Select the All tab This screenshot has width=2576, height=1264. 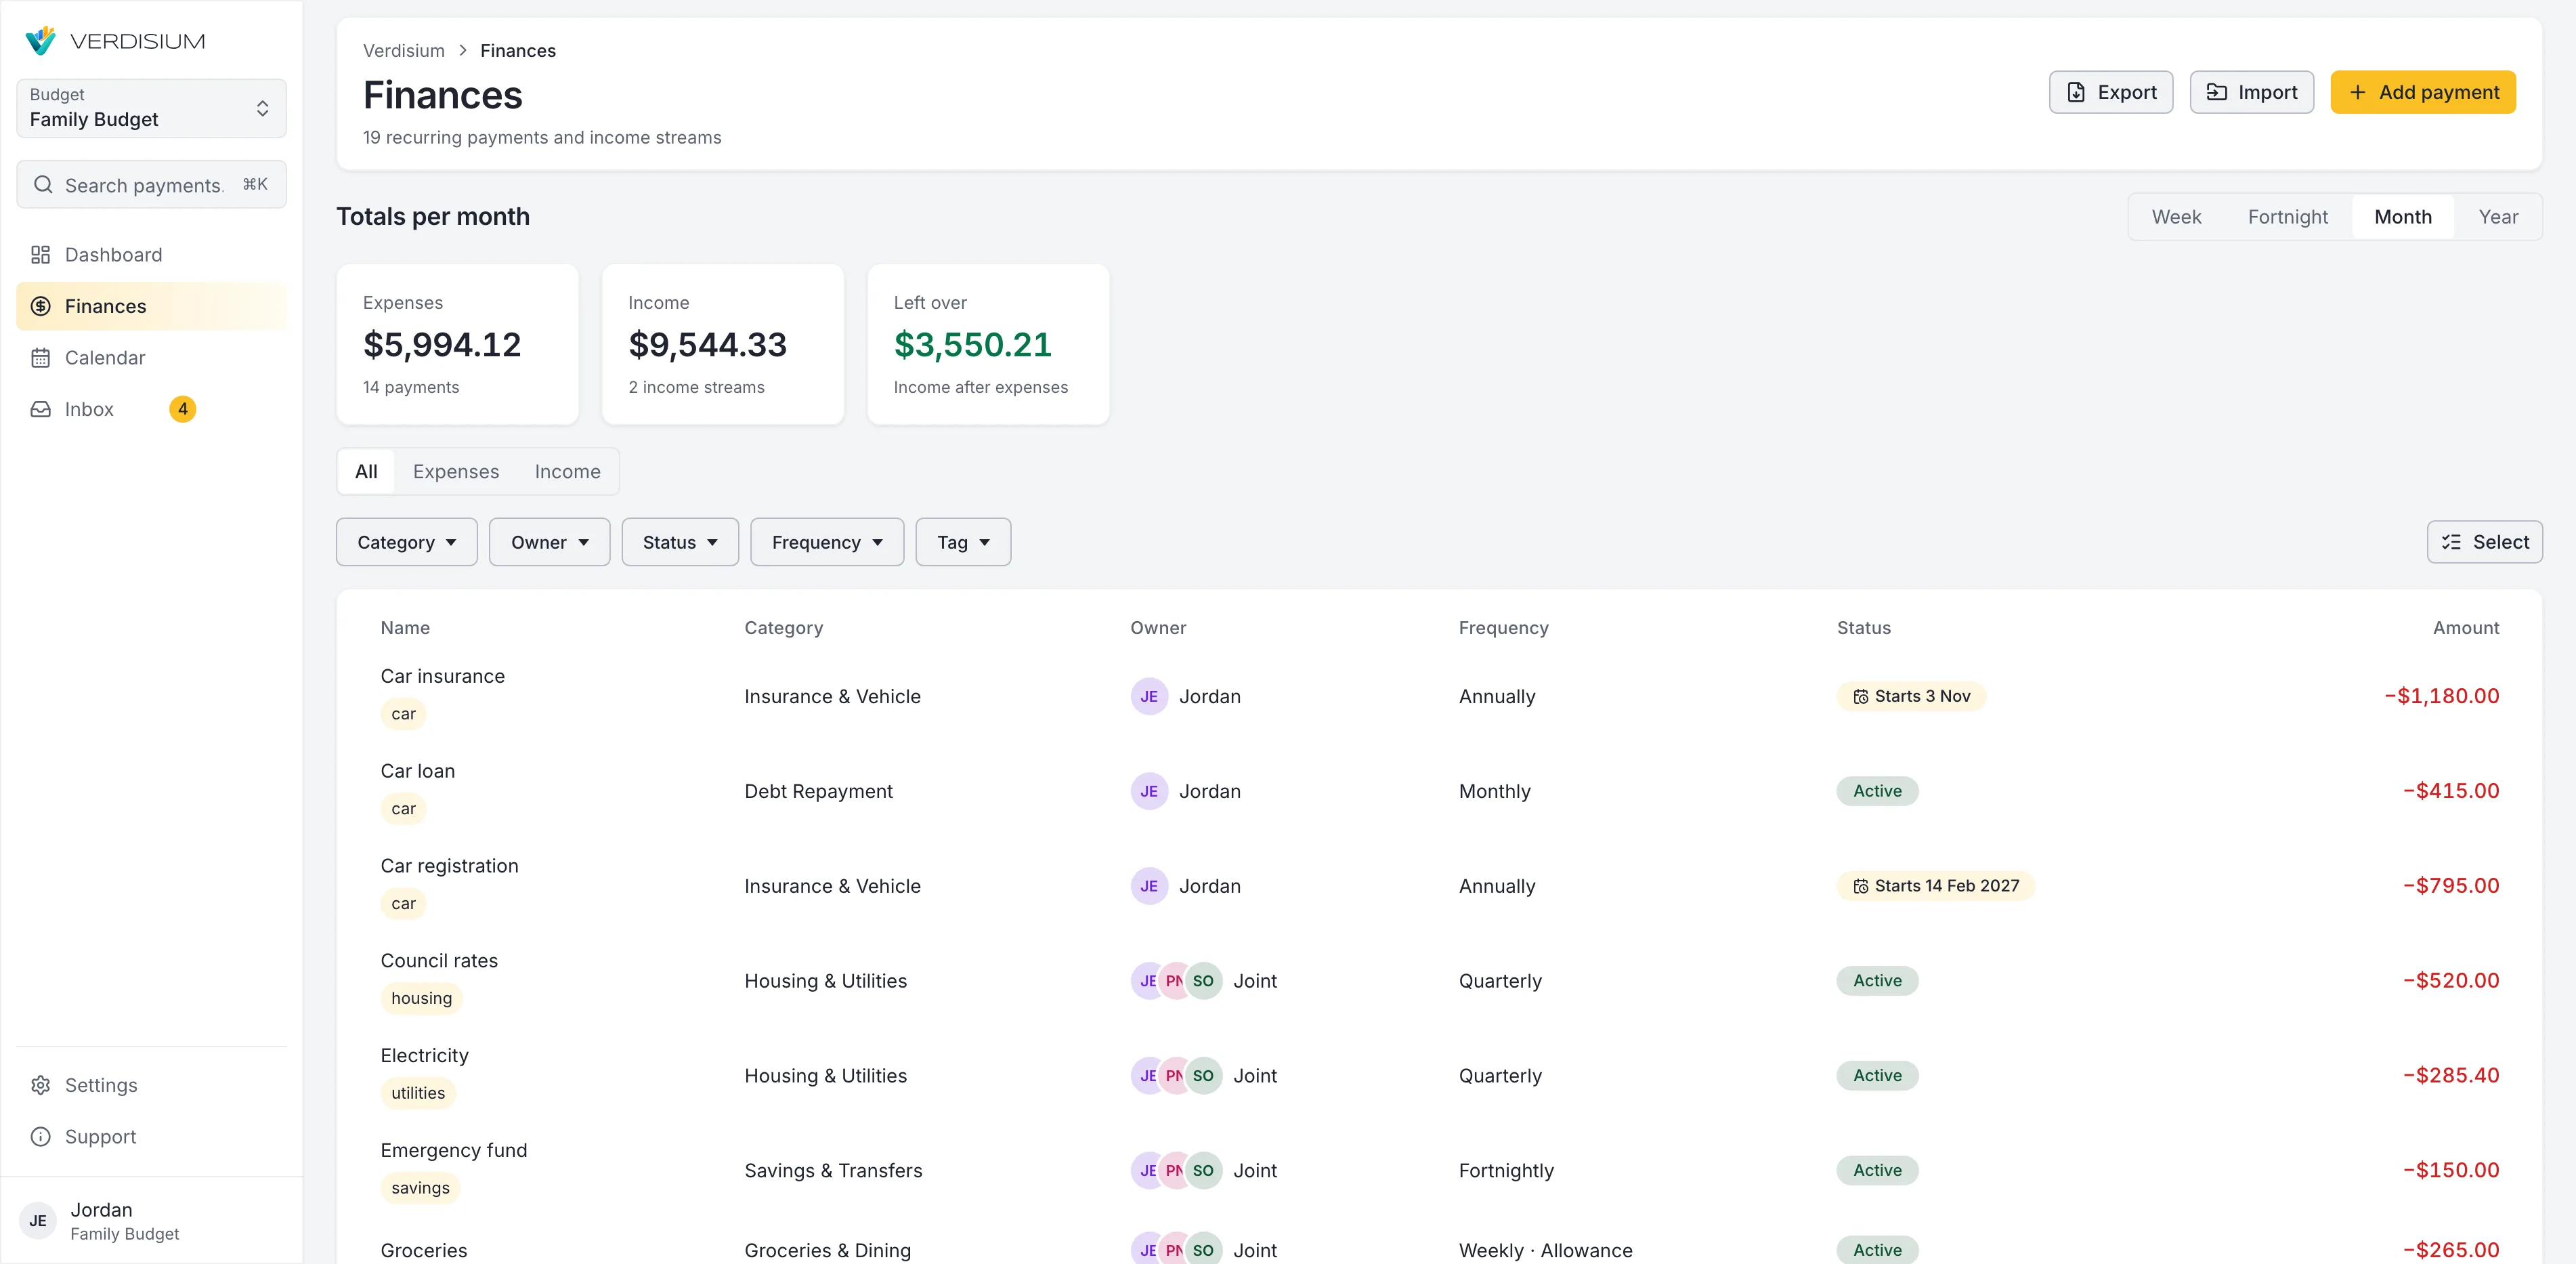coord(366,471)
